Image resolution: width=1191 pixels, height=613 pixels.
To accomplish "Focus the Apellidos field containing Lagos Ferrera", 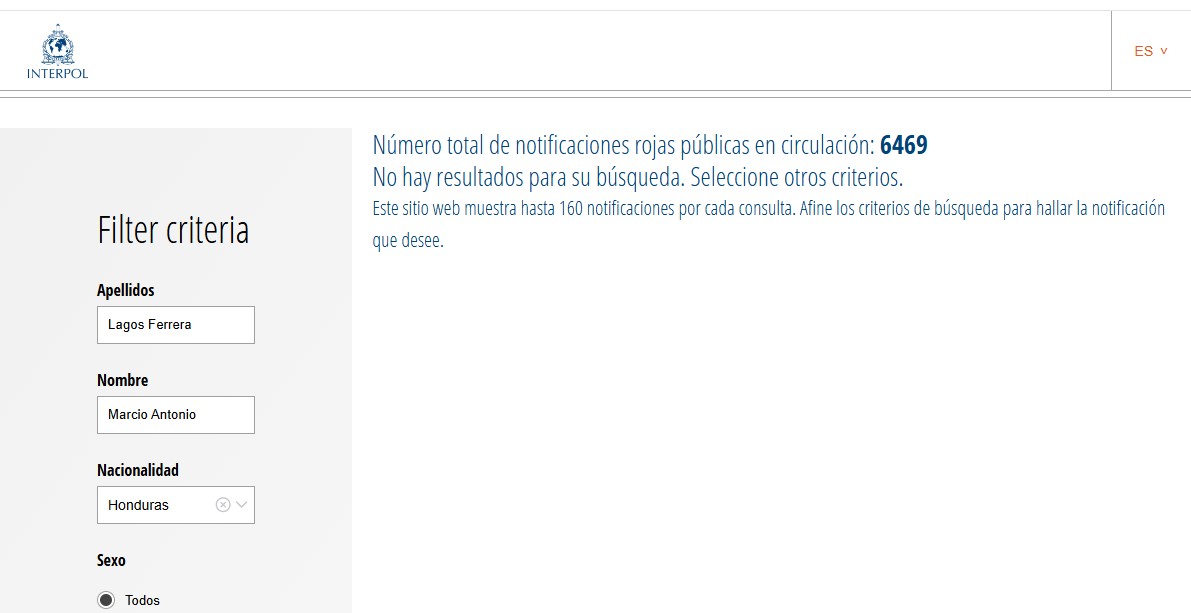I will pyautogui.click(x=175, y=325).
